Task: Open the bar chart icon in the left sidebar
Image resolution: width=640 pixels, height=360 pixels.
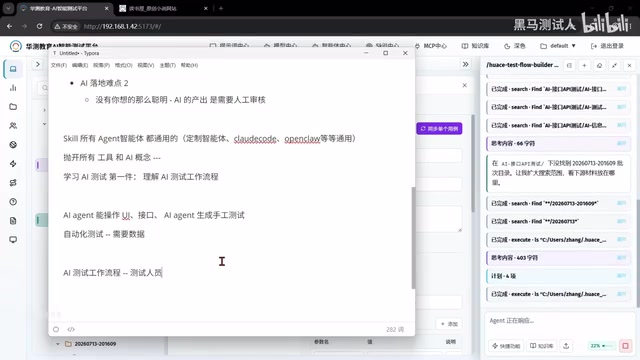Action: point(13,88)
